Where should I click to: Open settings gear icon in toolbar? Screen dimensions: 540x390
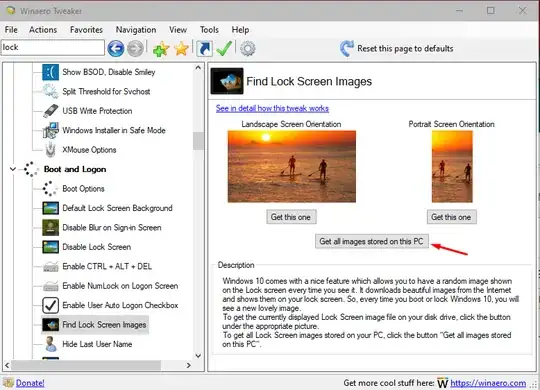[248, 49]
